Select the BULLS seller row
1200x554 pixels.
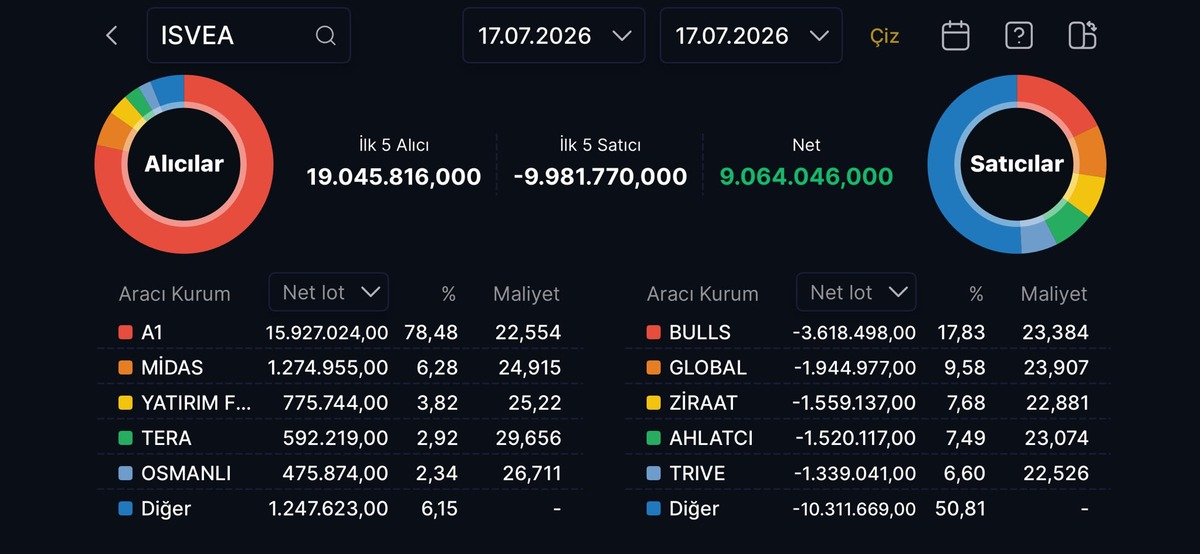click(868, 332)
